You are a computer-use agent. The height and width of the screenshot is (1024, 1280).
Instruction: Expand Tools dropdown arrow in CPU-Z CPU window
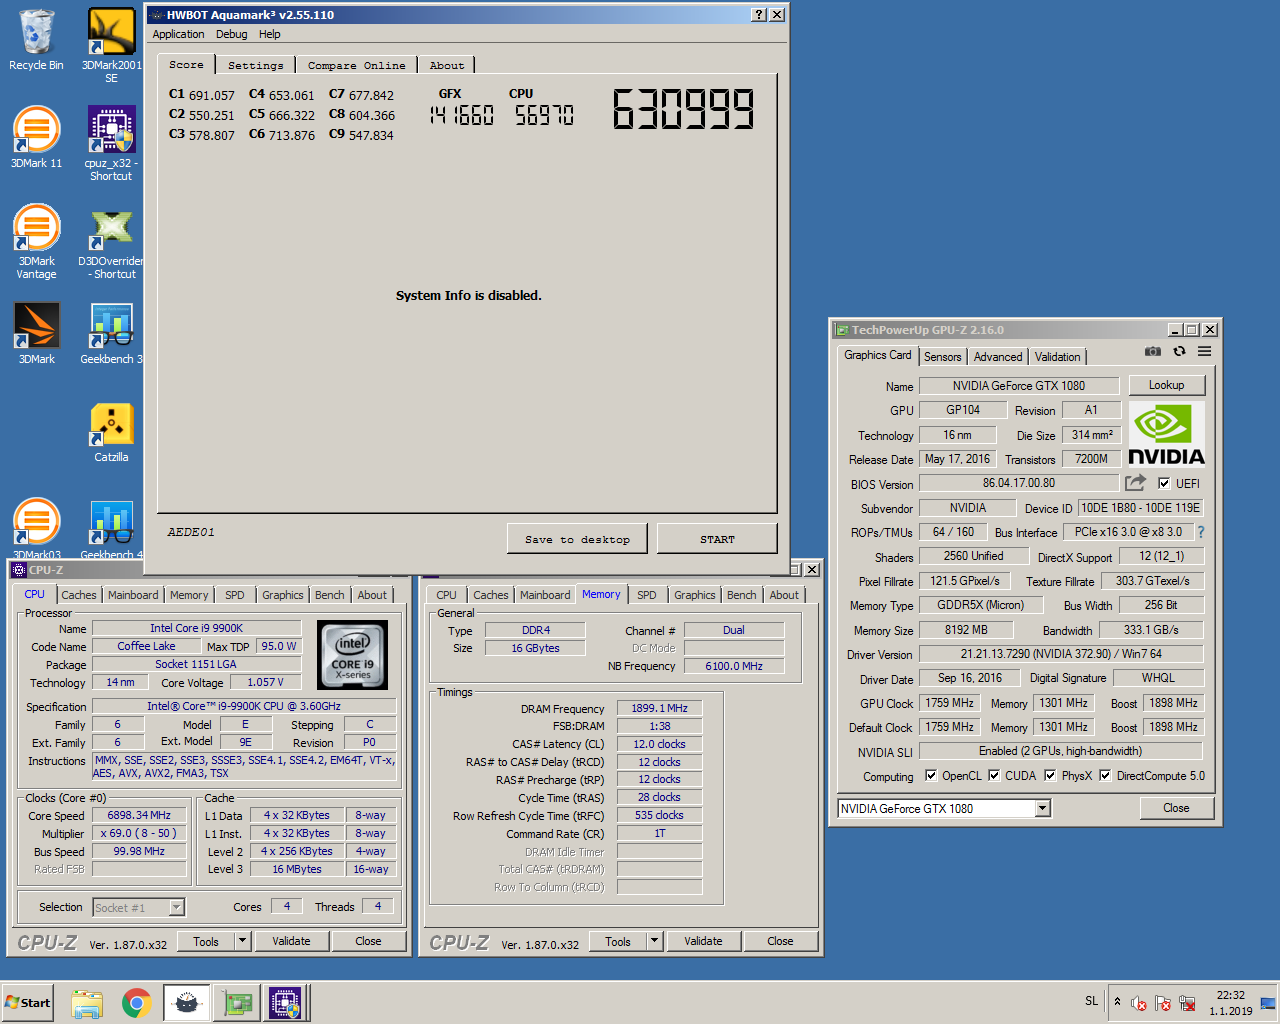[242, 941]
